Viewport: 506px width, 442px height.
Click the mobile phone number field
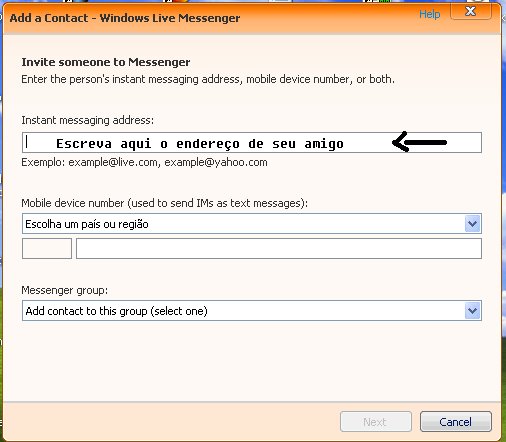pyautogui.click(x=279, y=248)
